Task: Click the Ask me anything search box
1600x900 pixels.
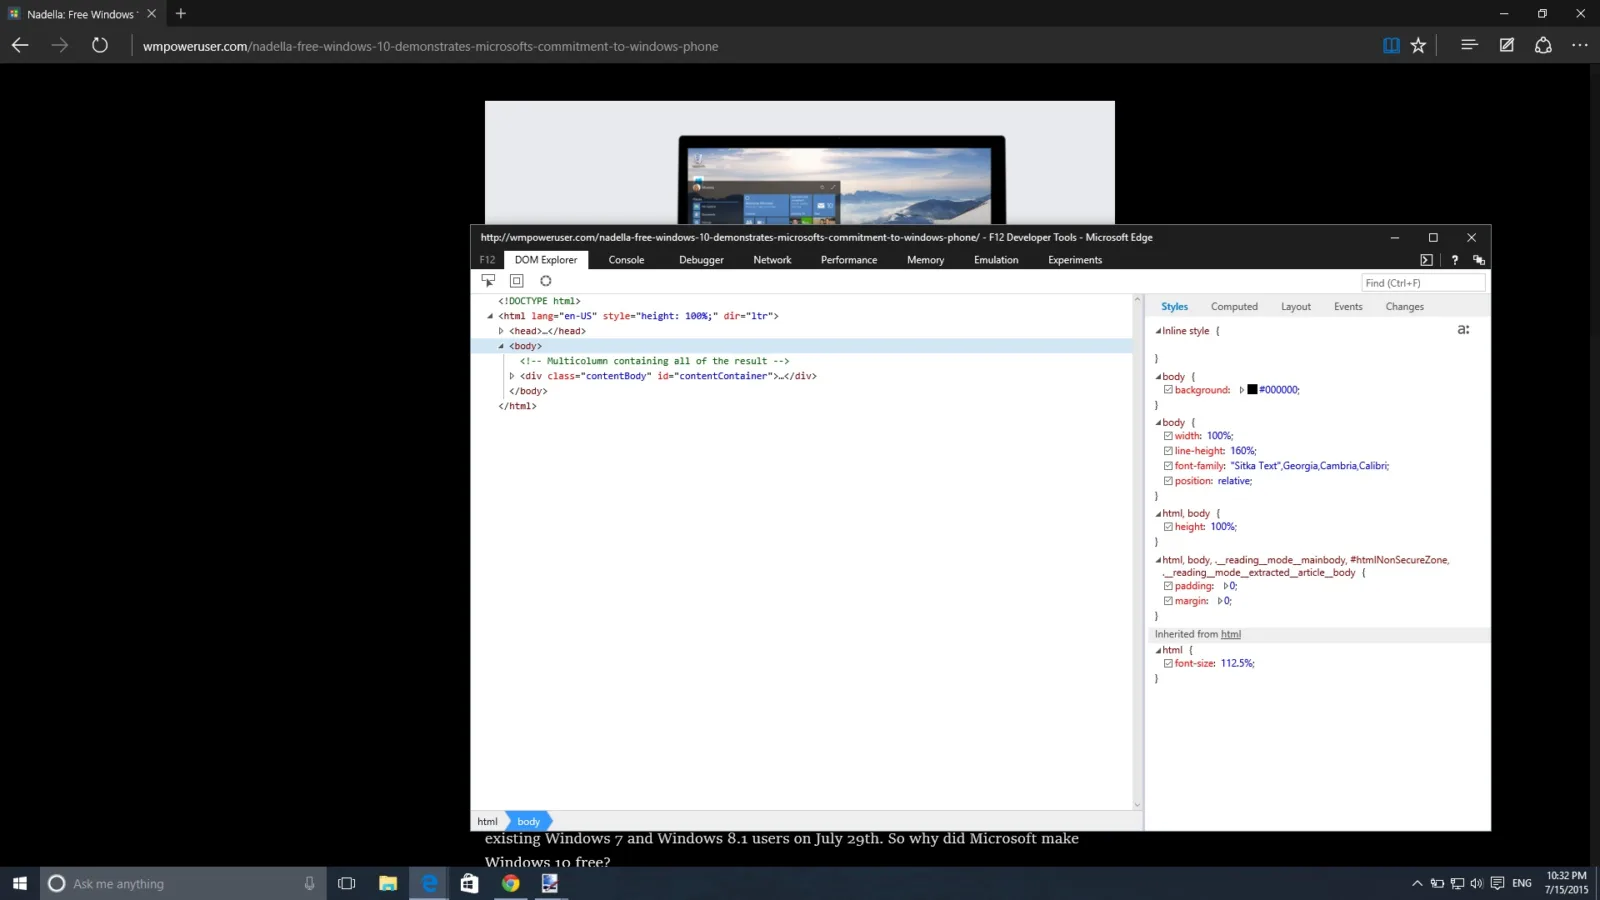Action: coord(183,883)
